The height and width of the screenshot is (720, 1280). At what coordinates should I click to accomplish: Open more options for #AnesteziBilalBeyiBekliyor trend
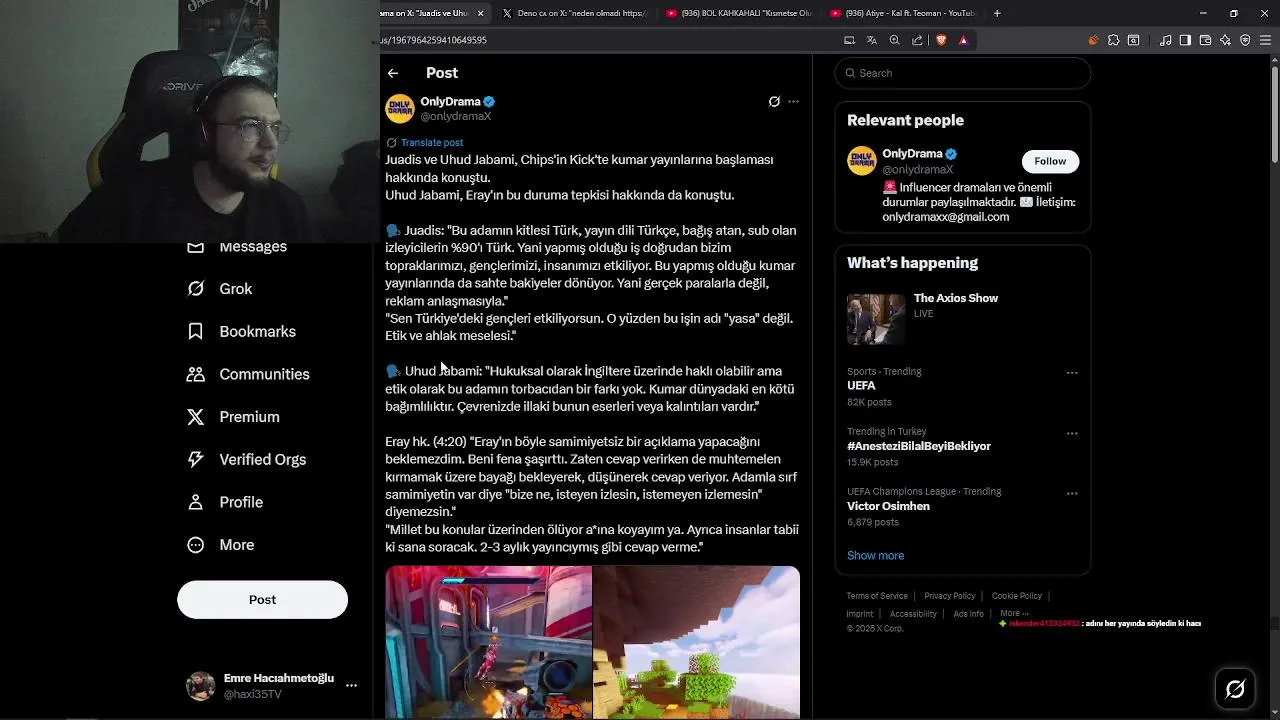[1072, 434]
